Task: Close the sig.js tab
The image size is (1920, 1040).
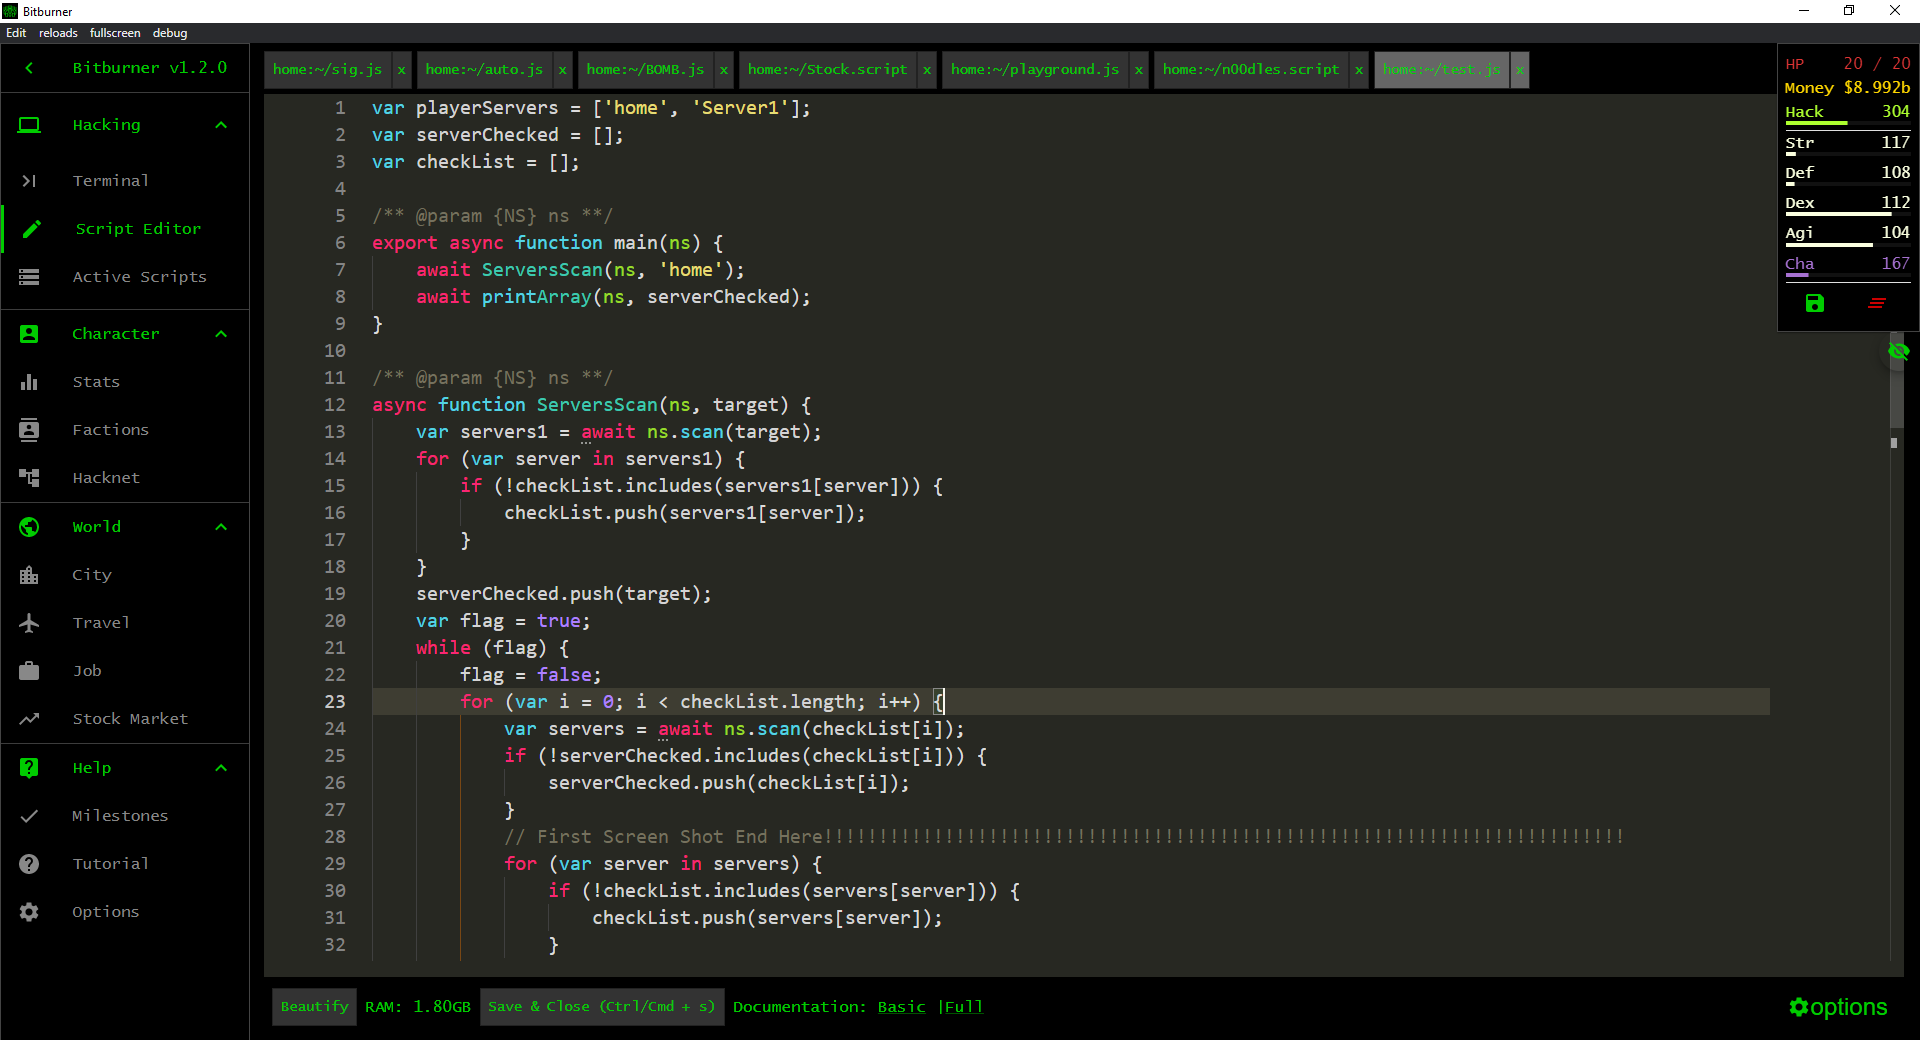Action: coord(401,70)
